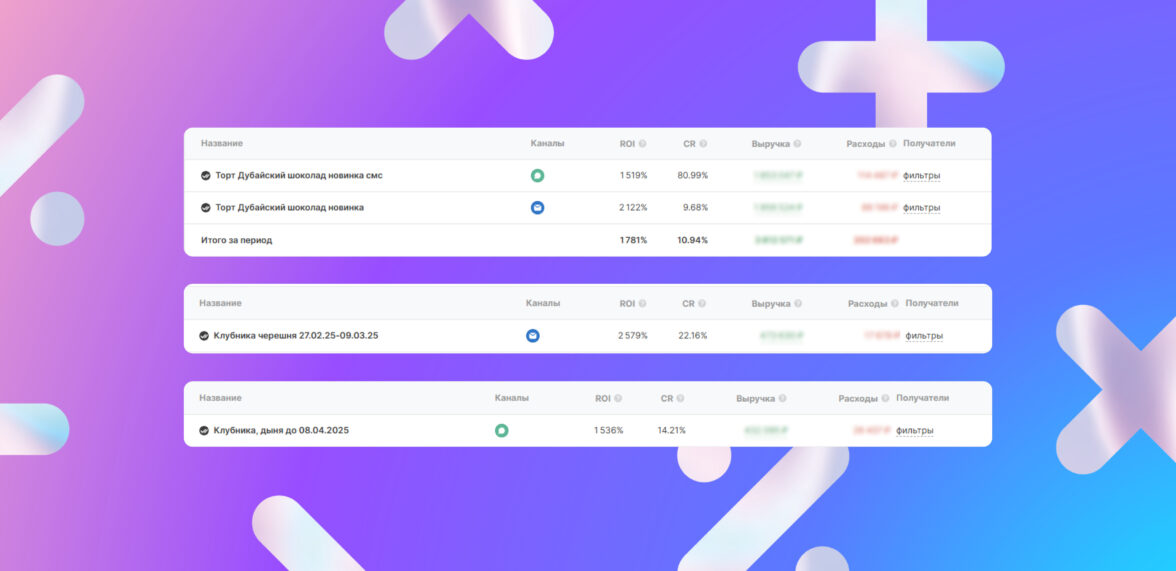The height and width of the screenshot is (571, 1176).
Task: Click Получатели header in Торт Дубайский table
Action: 929,143
